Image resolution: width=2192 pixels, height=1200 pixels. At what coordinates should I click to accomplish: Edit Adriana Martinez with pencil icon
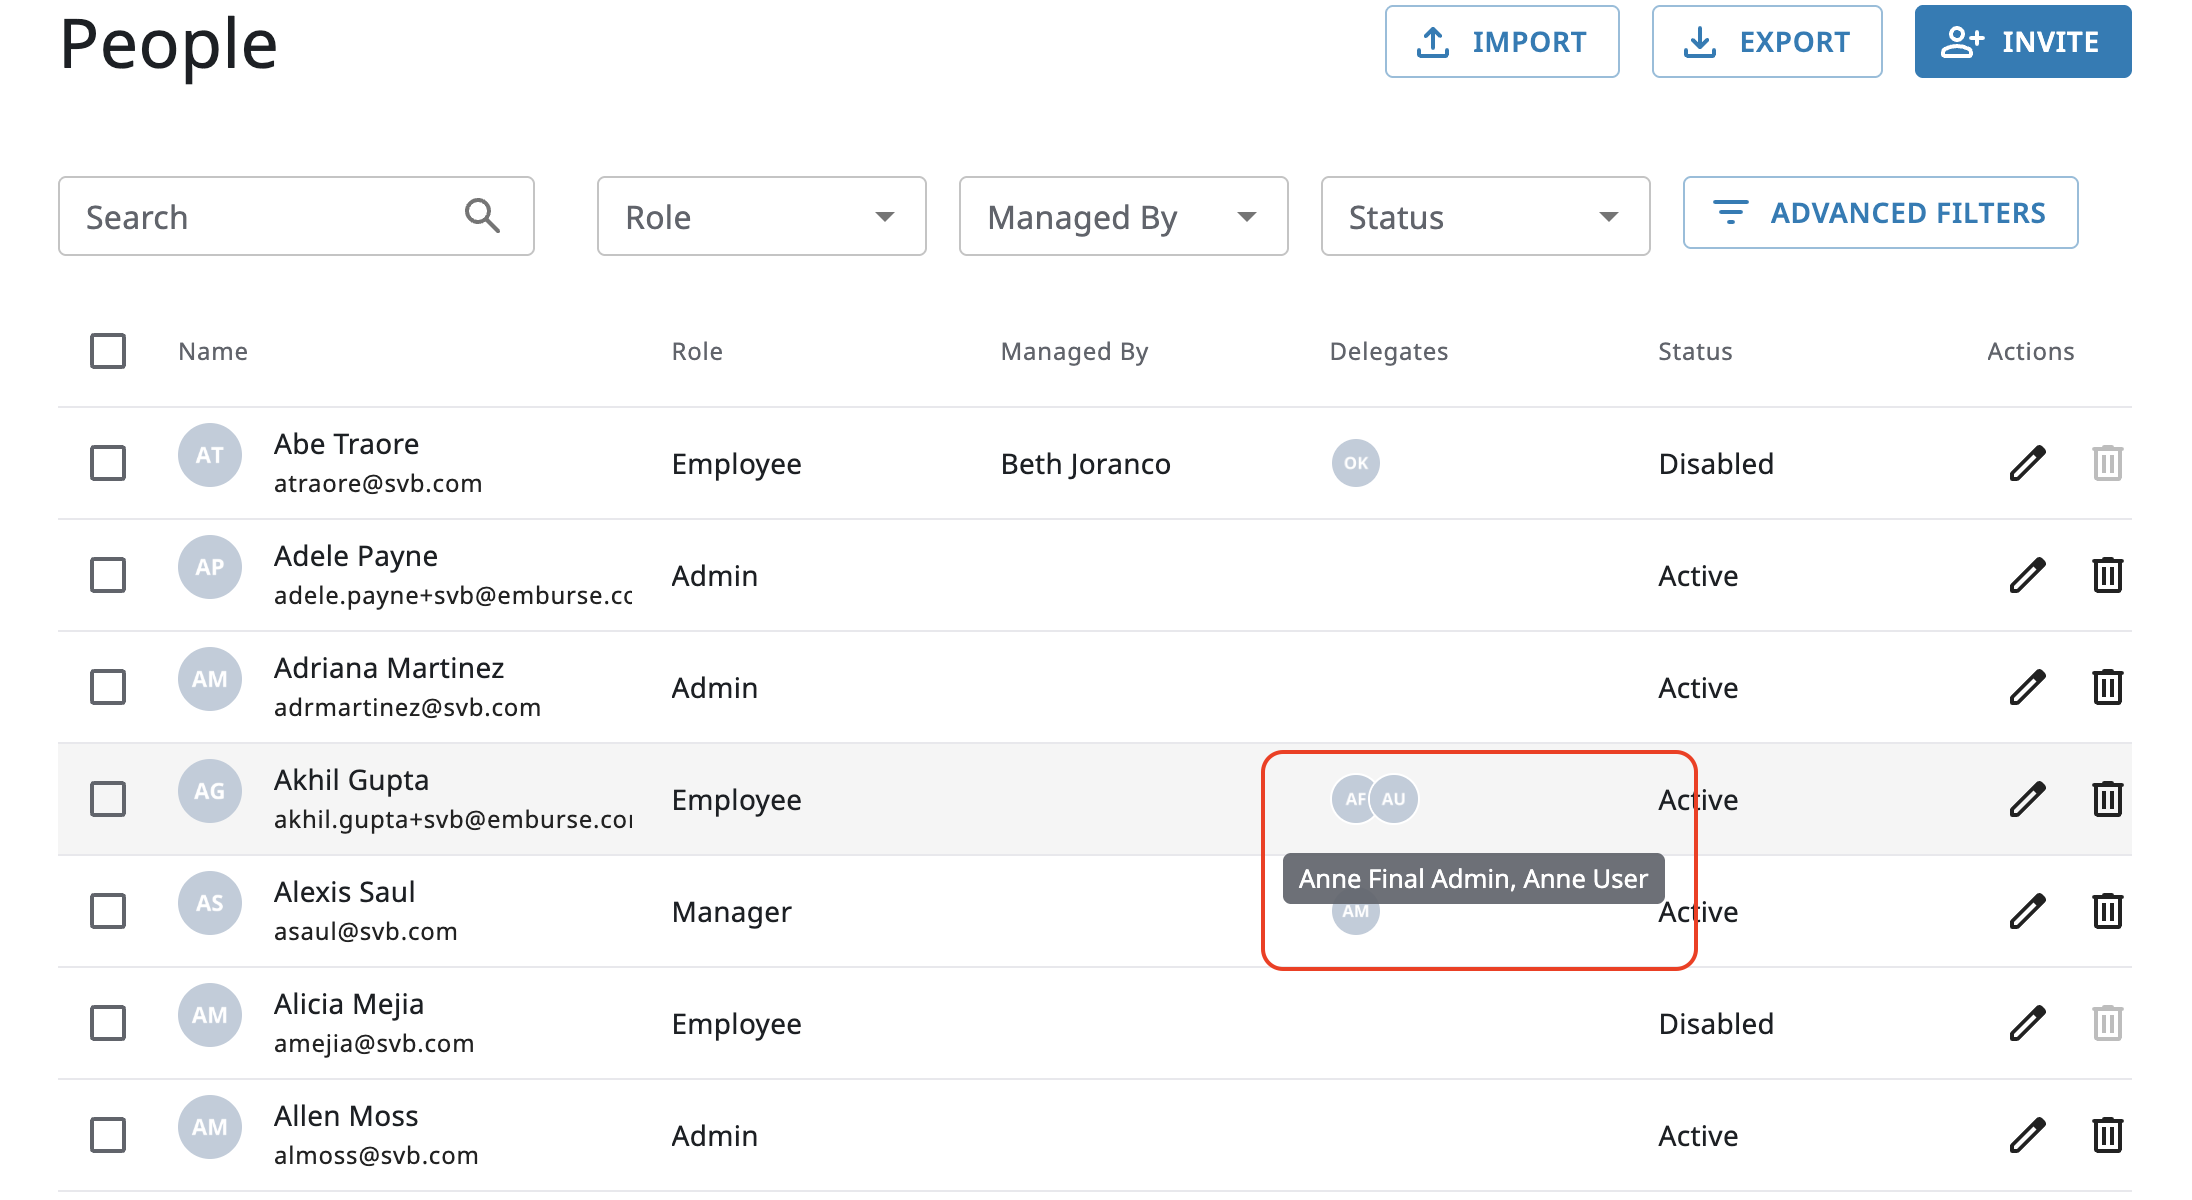point(2027,687)
